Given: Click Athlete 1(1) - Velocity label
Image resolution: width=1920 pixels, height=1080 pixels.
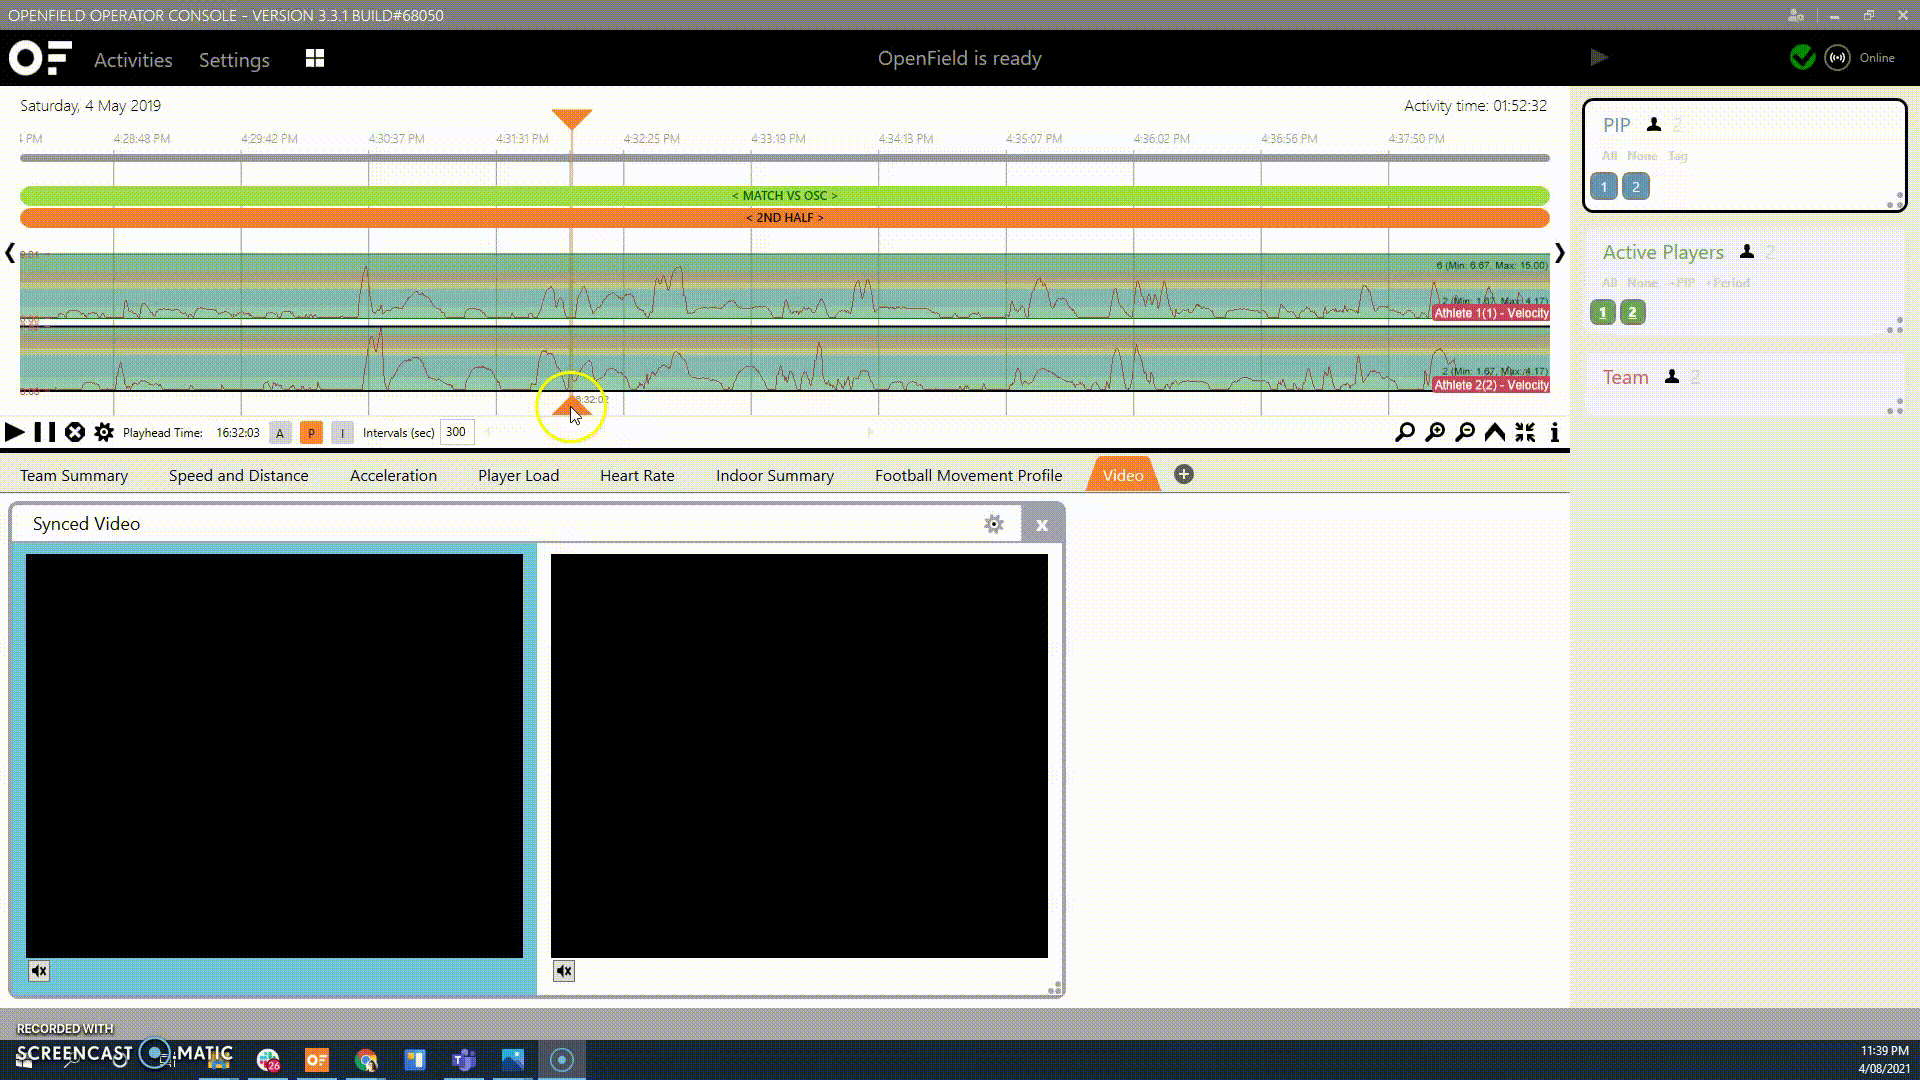Looking at the screenshot, I should tap(1491, 313).
